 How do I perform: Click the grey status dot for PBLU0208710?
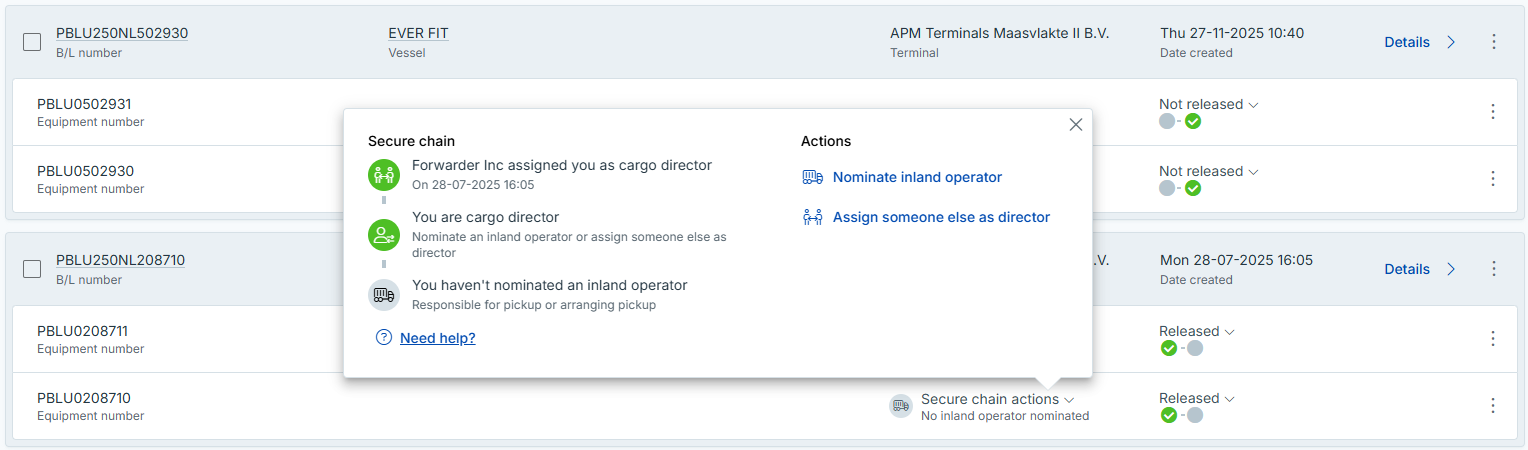tap(1195, 415)
